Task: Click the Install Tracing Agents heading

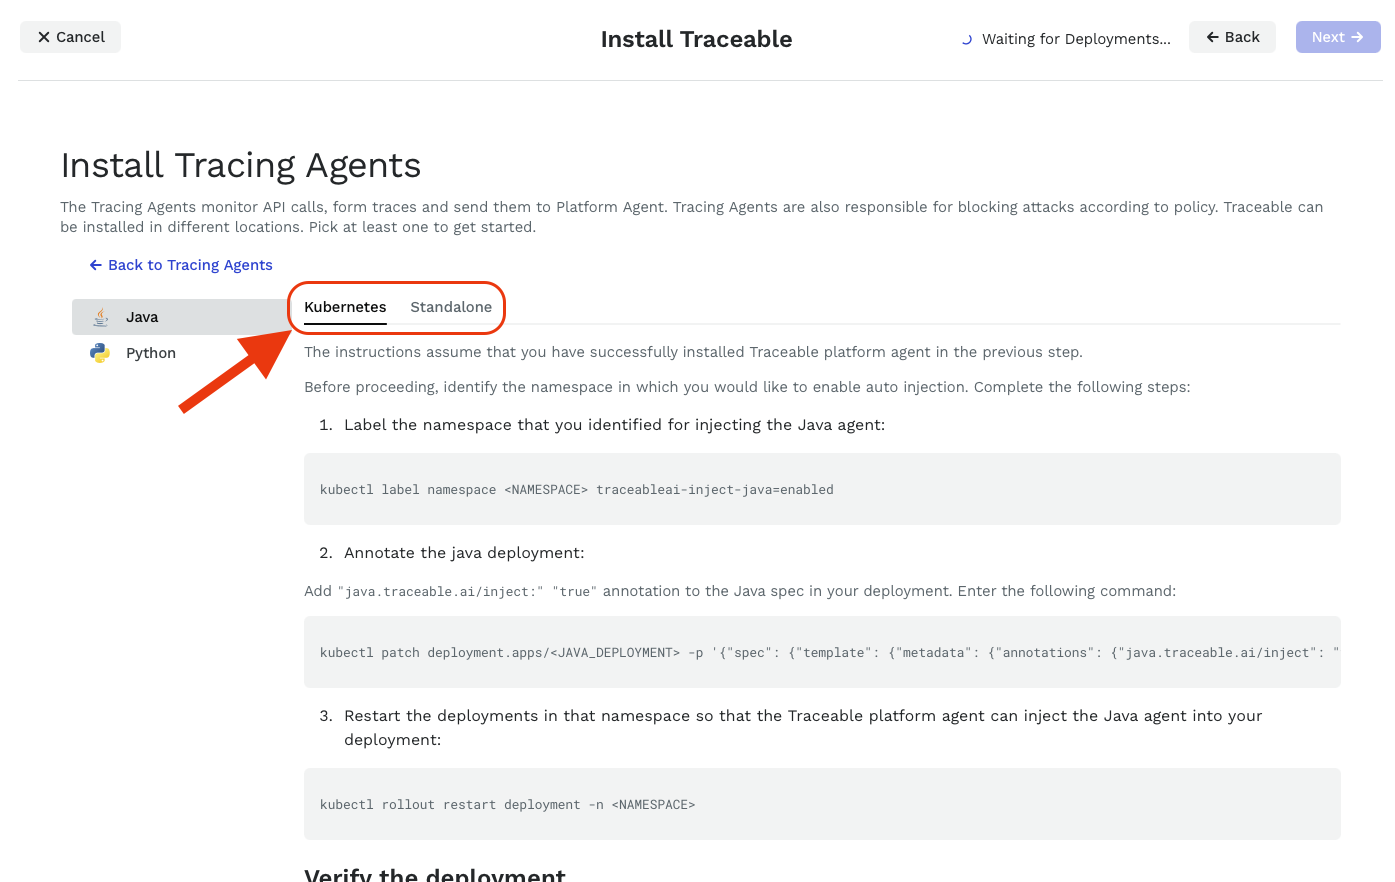Action: click(x=241, y=165)
